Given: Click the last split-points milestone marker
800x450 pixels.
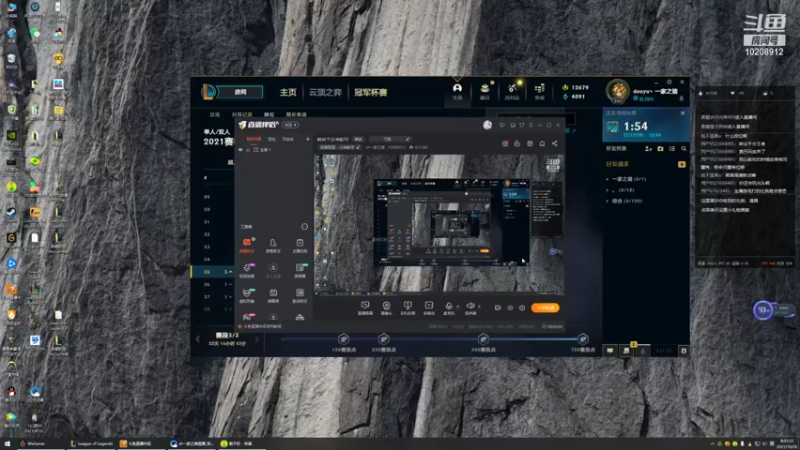Looking at the screenshot, I should pyautogui.click(x=583, y=339).
